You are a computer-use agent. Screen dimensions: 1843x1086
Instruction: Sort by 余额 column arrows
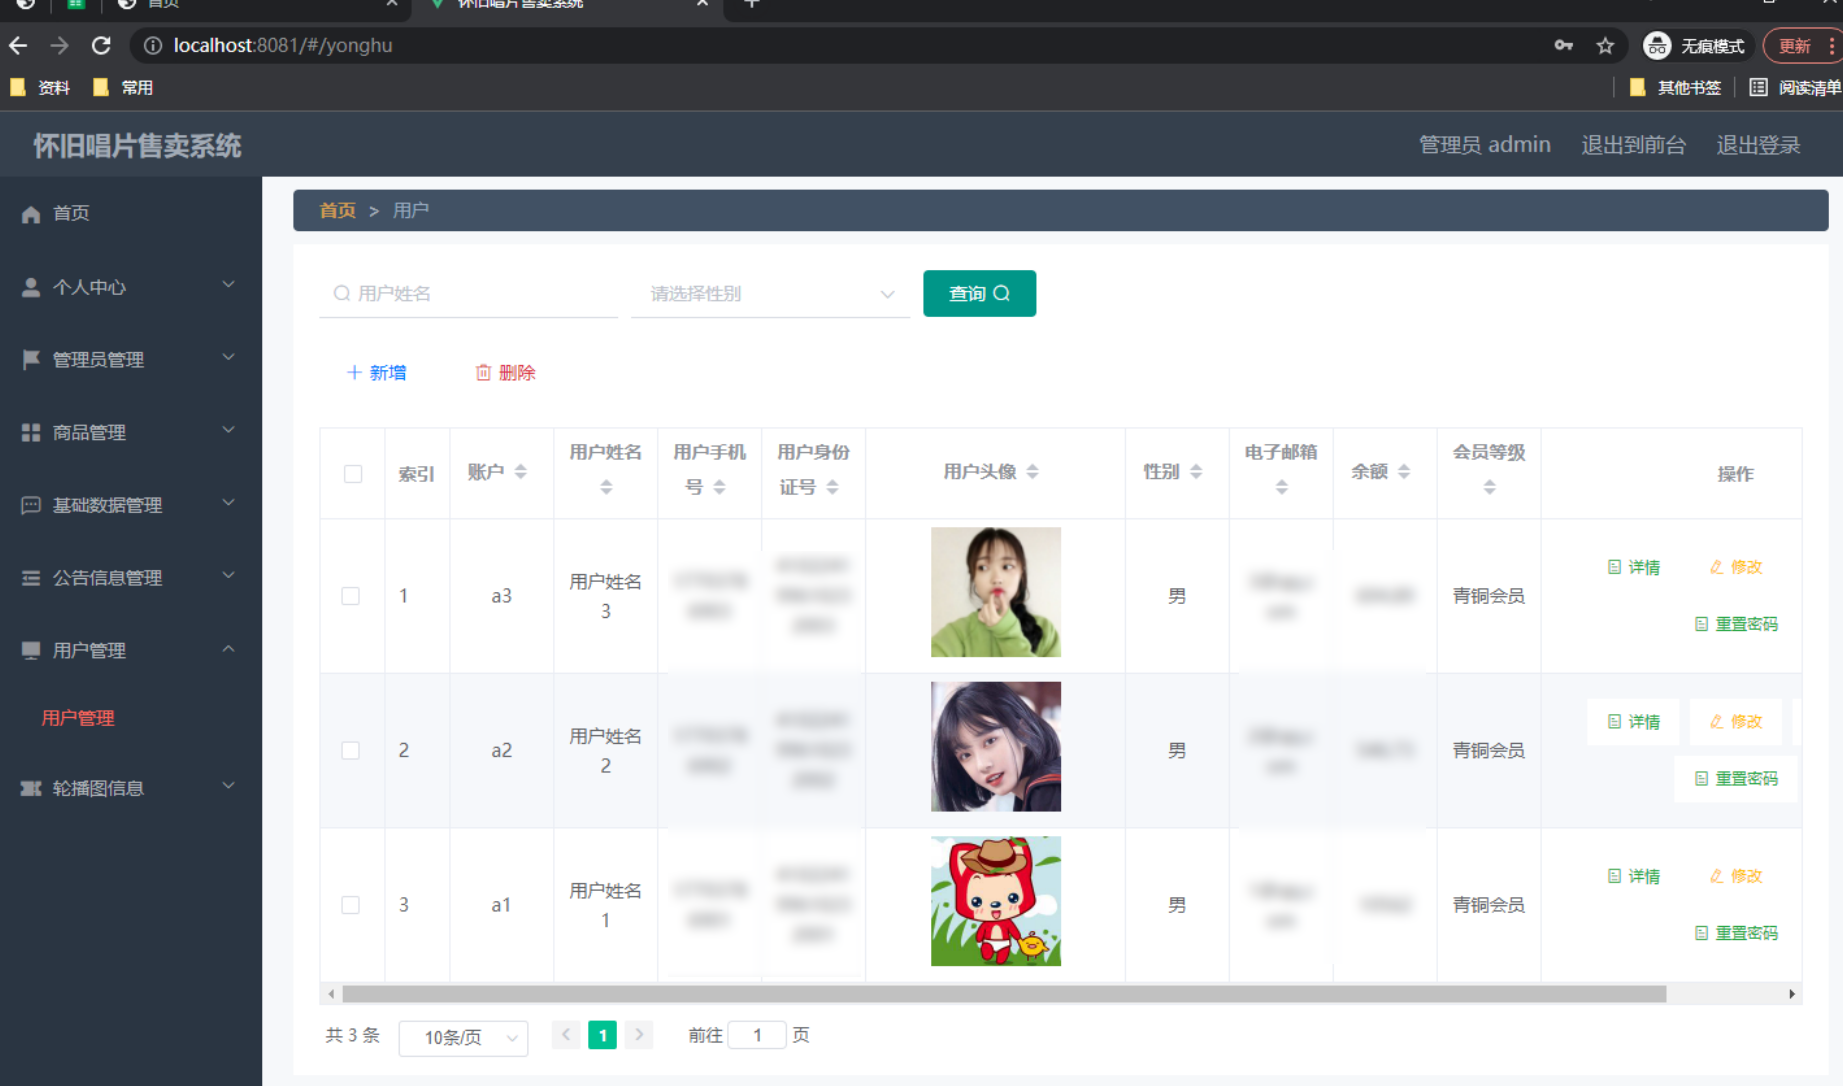(x=1404, y=472)
